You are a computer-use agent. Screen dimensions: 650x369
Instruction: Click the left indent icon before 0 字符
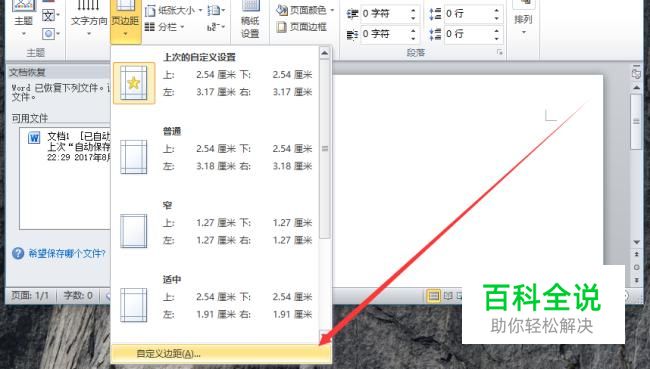[x=352, y=14]
